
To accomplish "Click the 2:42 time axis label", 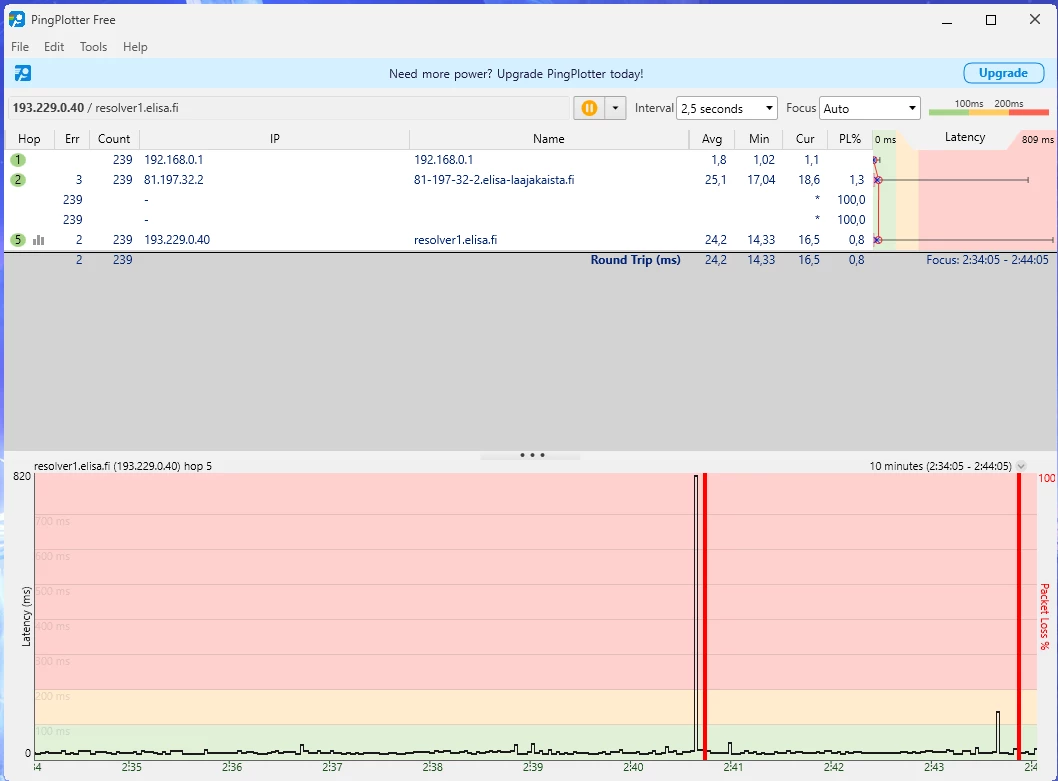I will coord(833,767).
